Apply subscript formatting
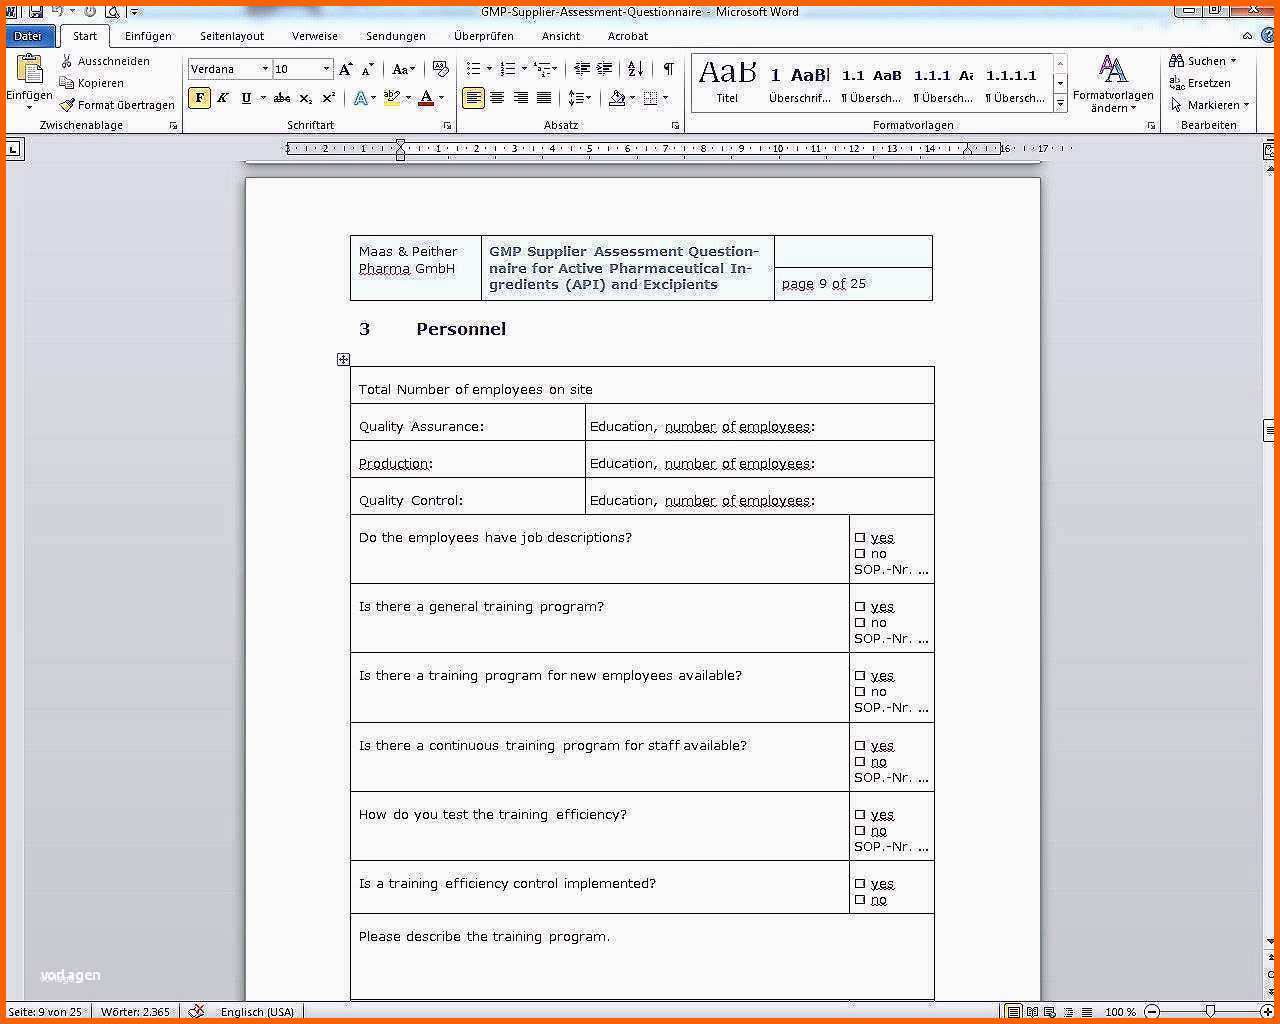Viewport: 1280px width, 1024px height. [x=305, y=98]
